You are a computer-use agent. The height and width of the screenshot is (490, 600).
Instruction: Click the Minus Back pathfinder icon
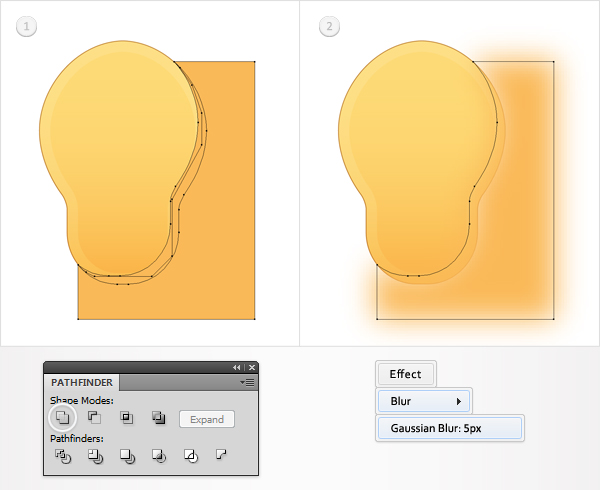tap(221, 454)
